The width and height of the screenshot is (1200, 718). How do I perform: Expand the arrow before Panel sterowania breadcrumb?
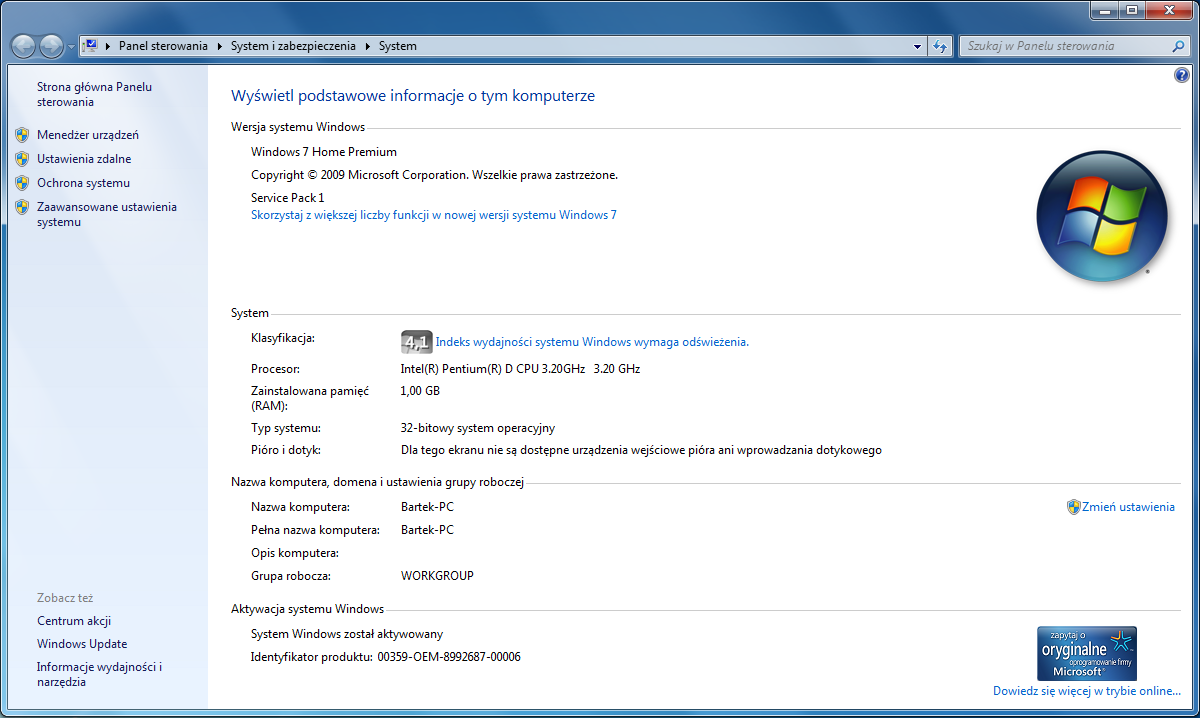point(107,46)
